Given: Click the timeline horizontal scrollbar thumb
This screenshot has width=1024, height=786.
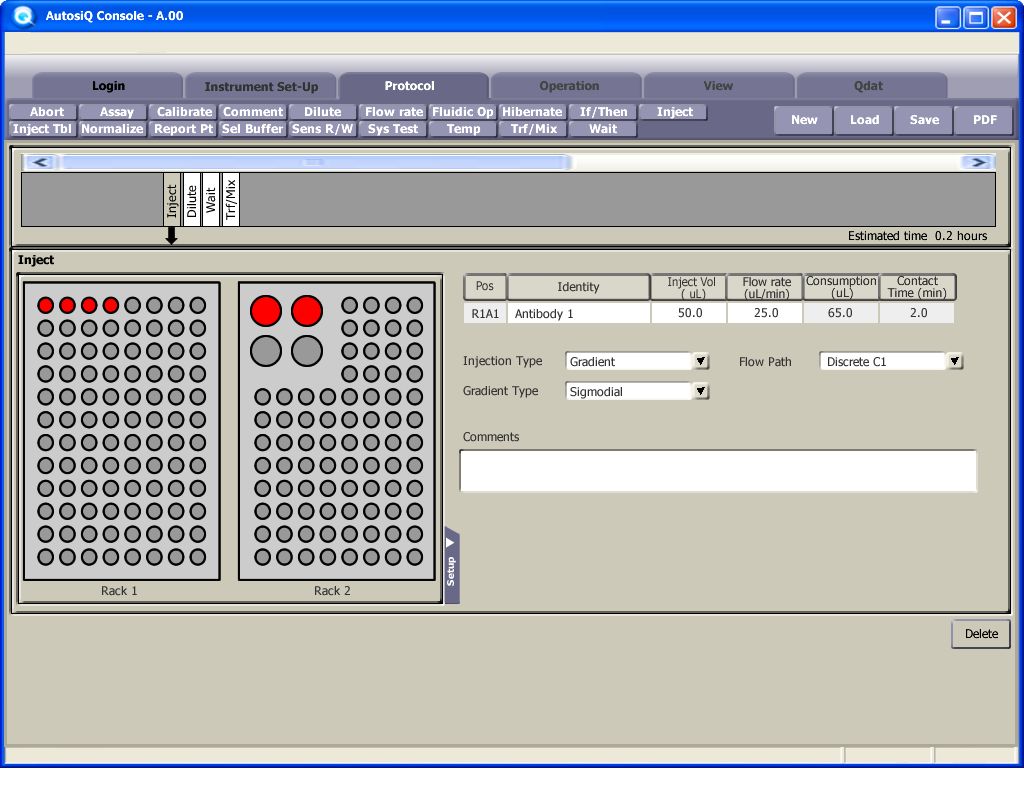Looking at the screenshot, I should pos(315,162).
